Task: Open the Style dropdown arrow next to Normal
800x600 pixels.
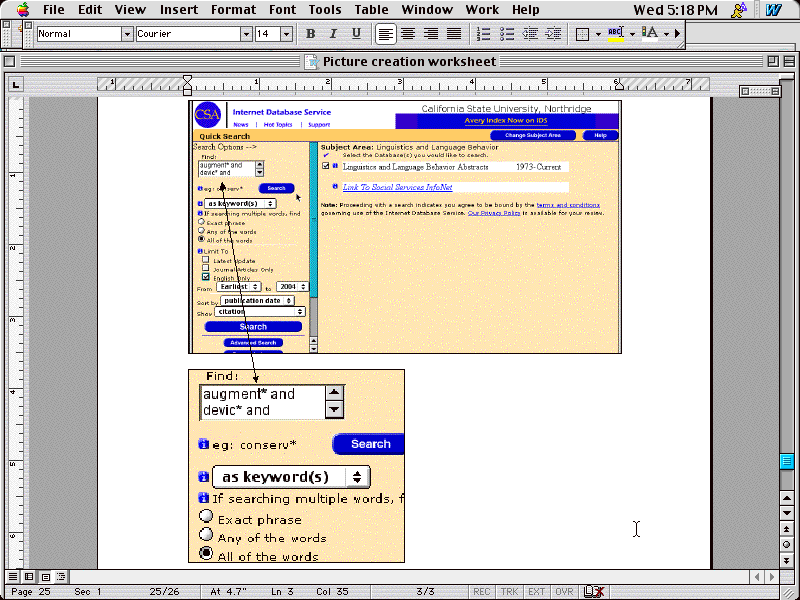Action: tap(127, 34)
